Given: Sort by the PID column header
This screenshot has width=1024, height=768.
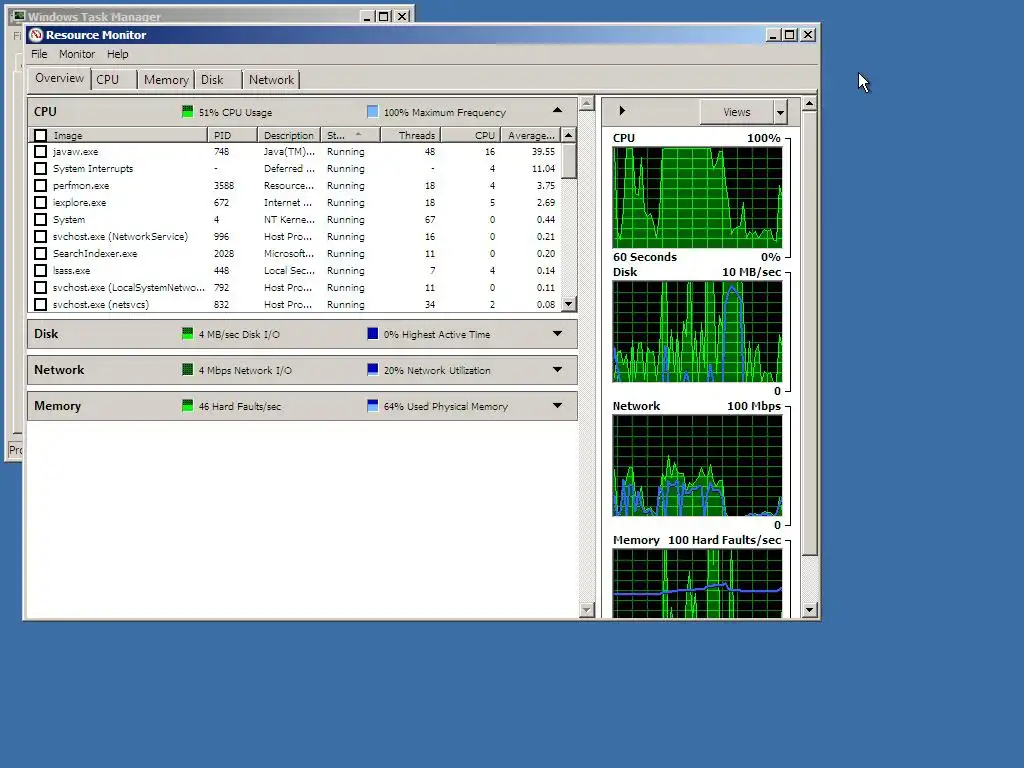Looking at the screenshot, I should coord(232,135).
